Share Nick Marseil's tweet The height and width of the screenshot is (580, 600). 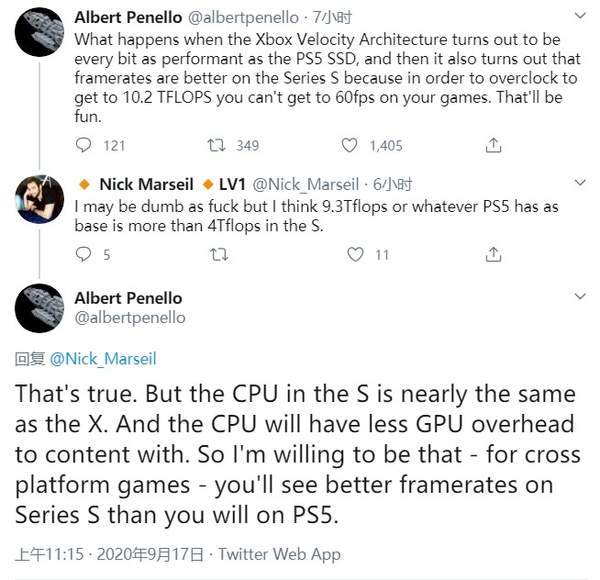492,255
